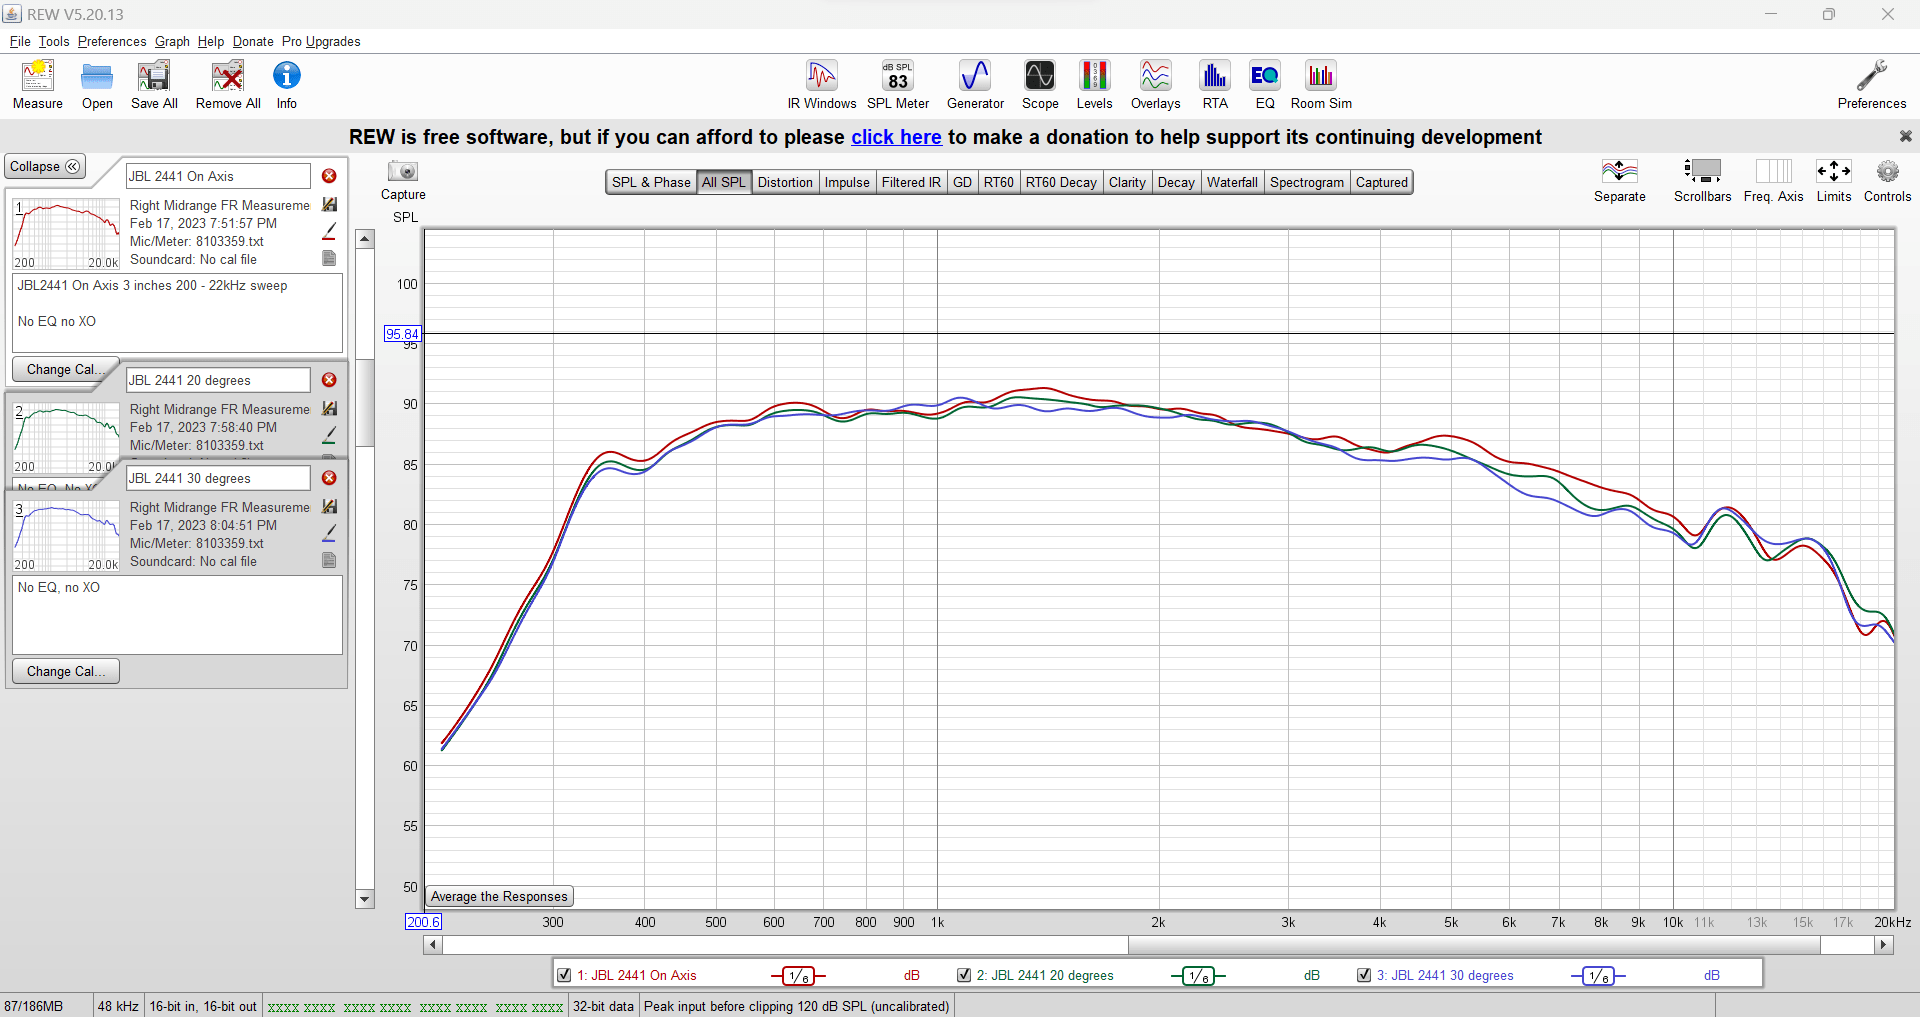Image resolution: width=1920 pixels, height=1017 pixels.
Task: Open a measurement file via Open icon
Action: pyautogui.click(x=97, y=85)
